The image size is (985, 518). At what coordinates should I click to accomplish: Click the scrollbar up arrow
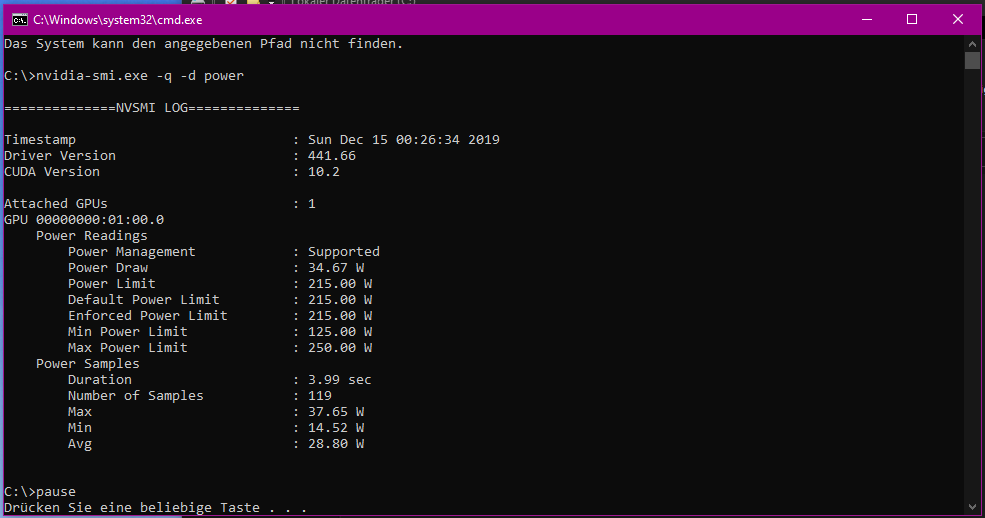click(972, 44)
